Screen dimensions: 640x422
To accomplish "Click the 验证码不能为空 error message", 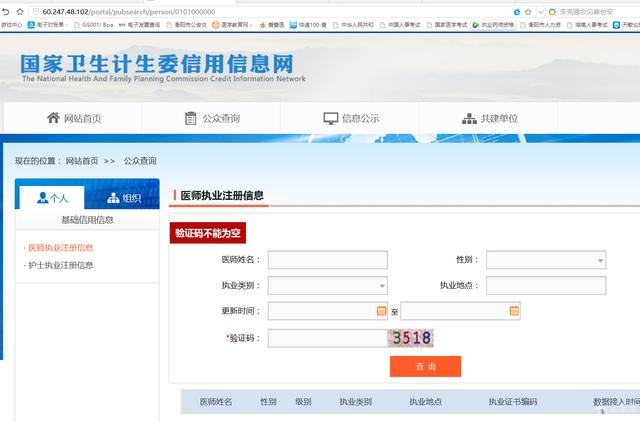I will tap(208, 233).
